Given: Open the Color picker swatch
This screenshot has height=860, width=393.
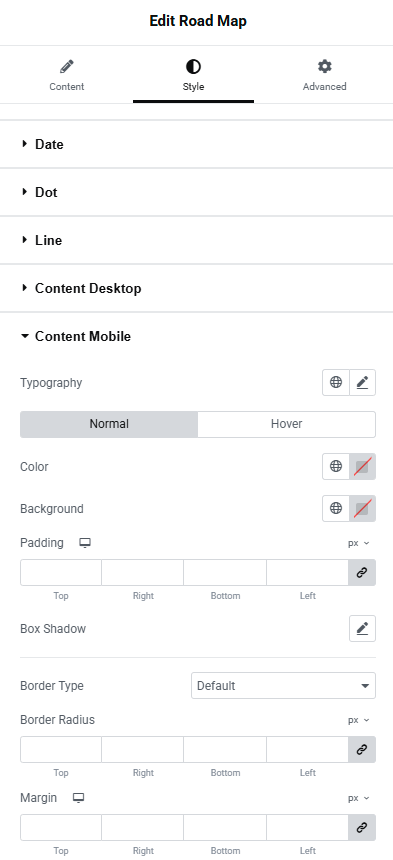Looking at the screenshot, I should point(362,467).
